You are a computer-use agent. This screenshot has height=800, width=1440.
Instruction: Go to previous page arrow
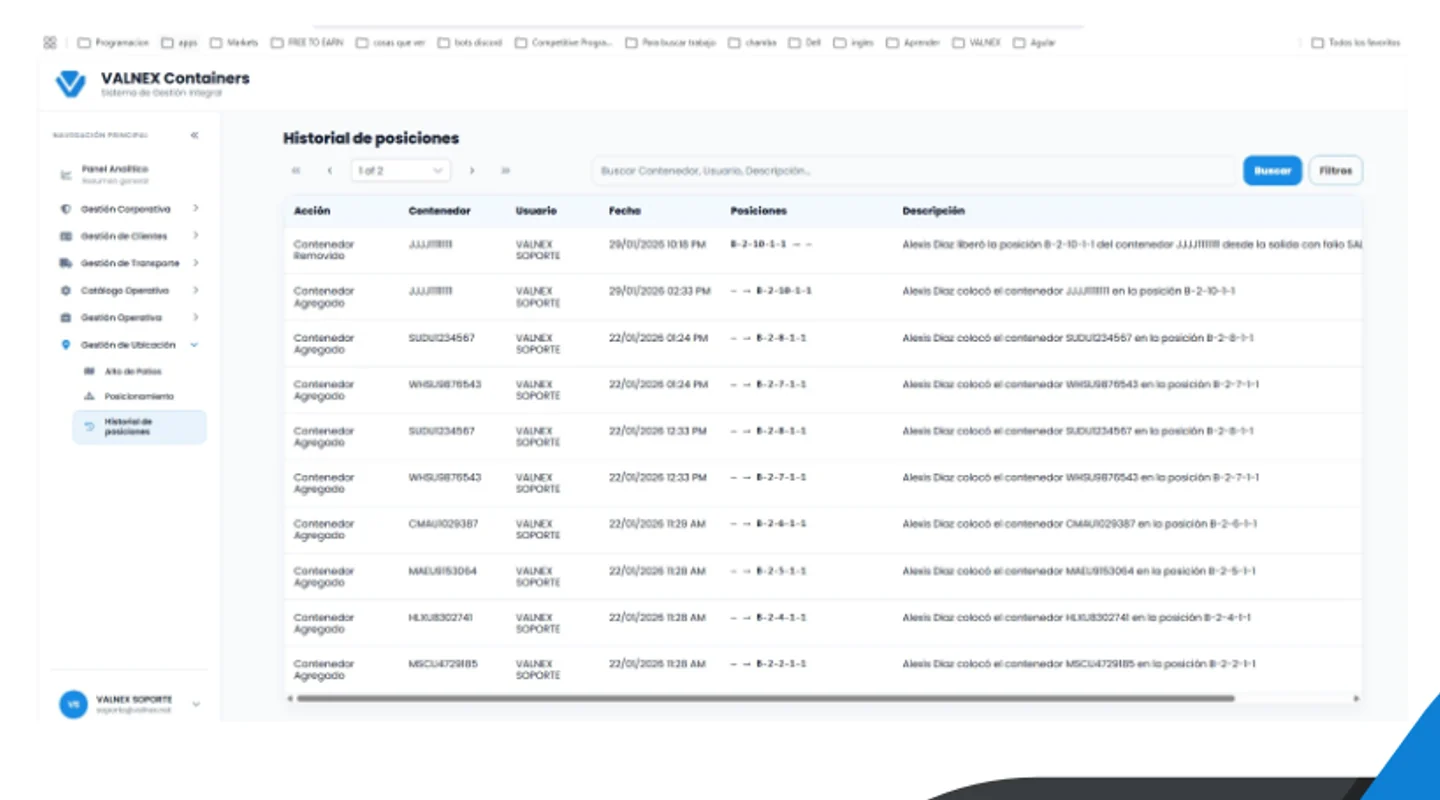click(329, 171)
